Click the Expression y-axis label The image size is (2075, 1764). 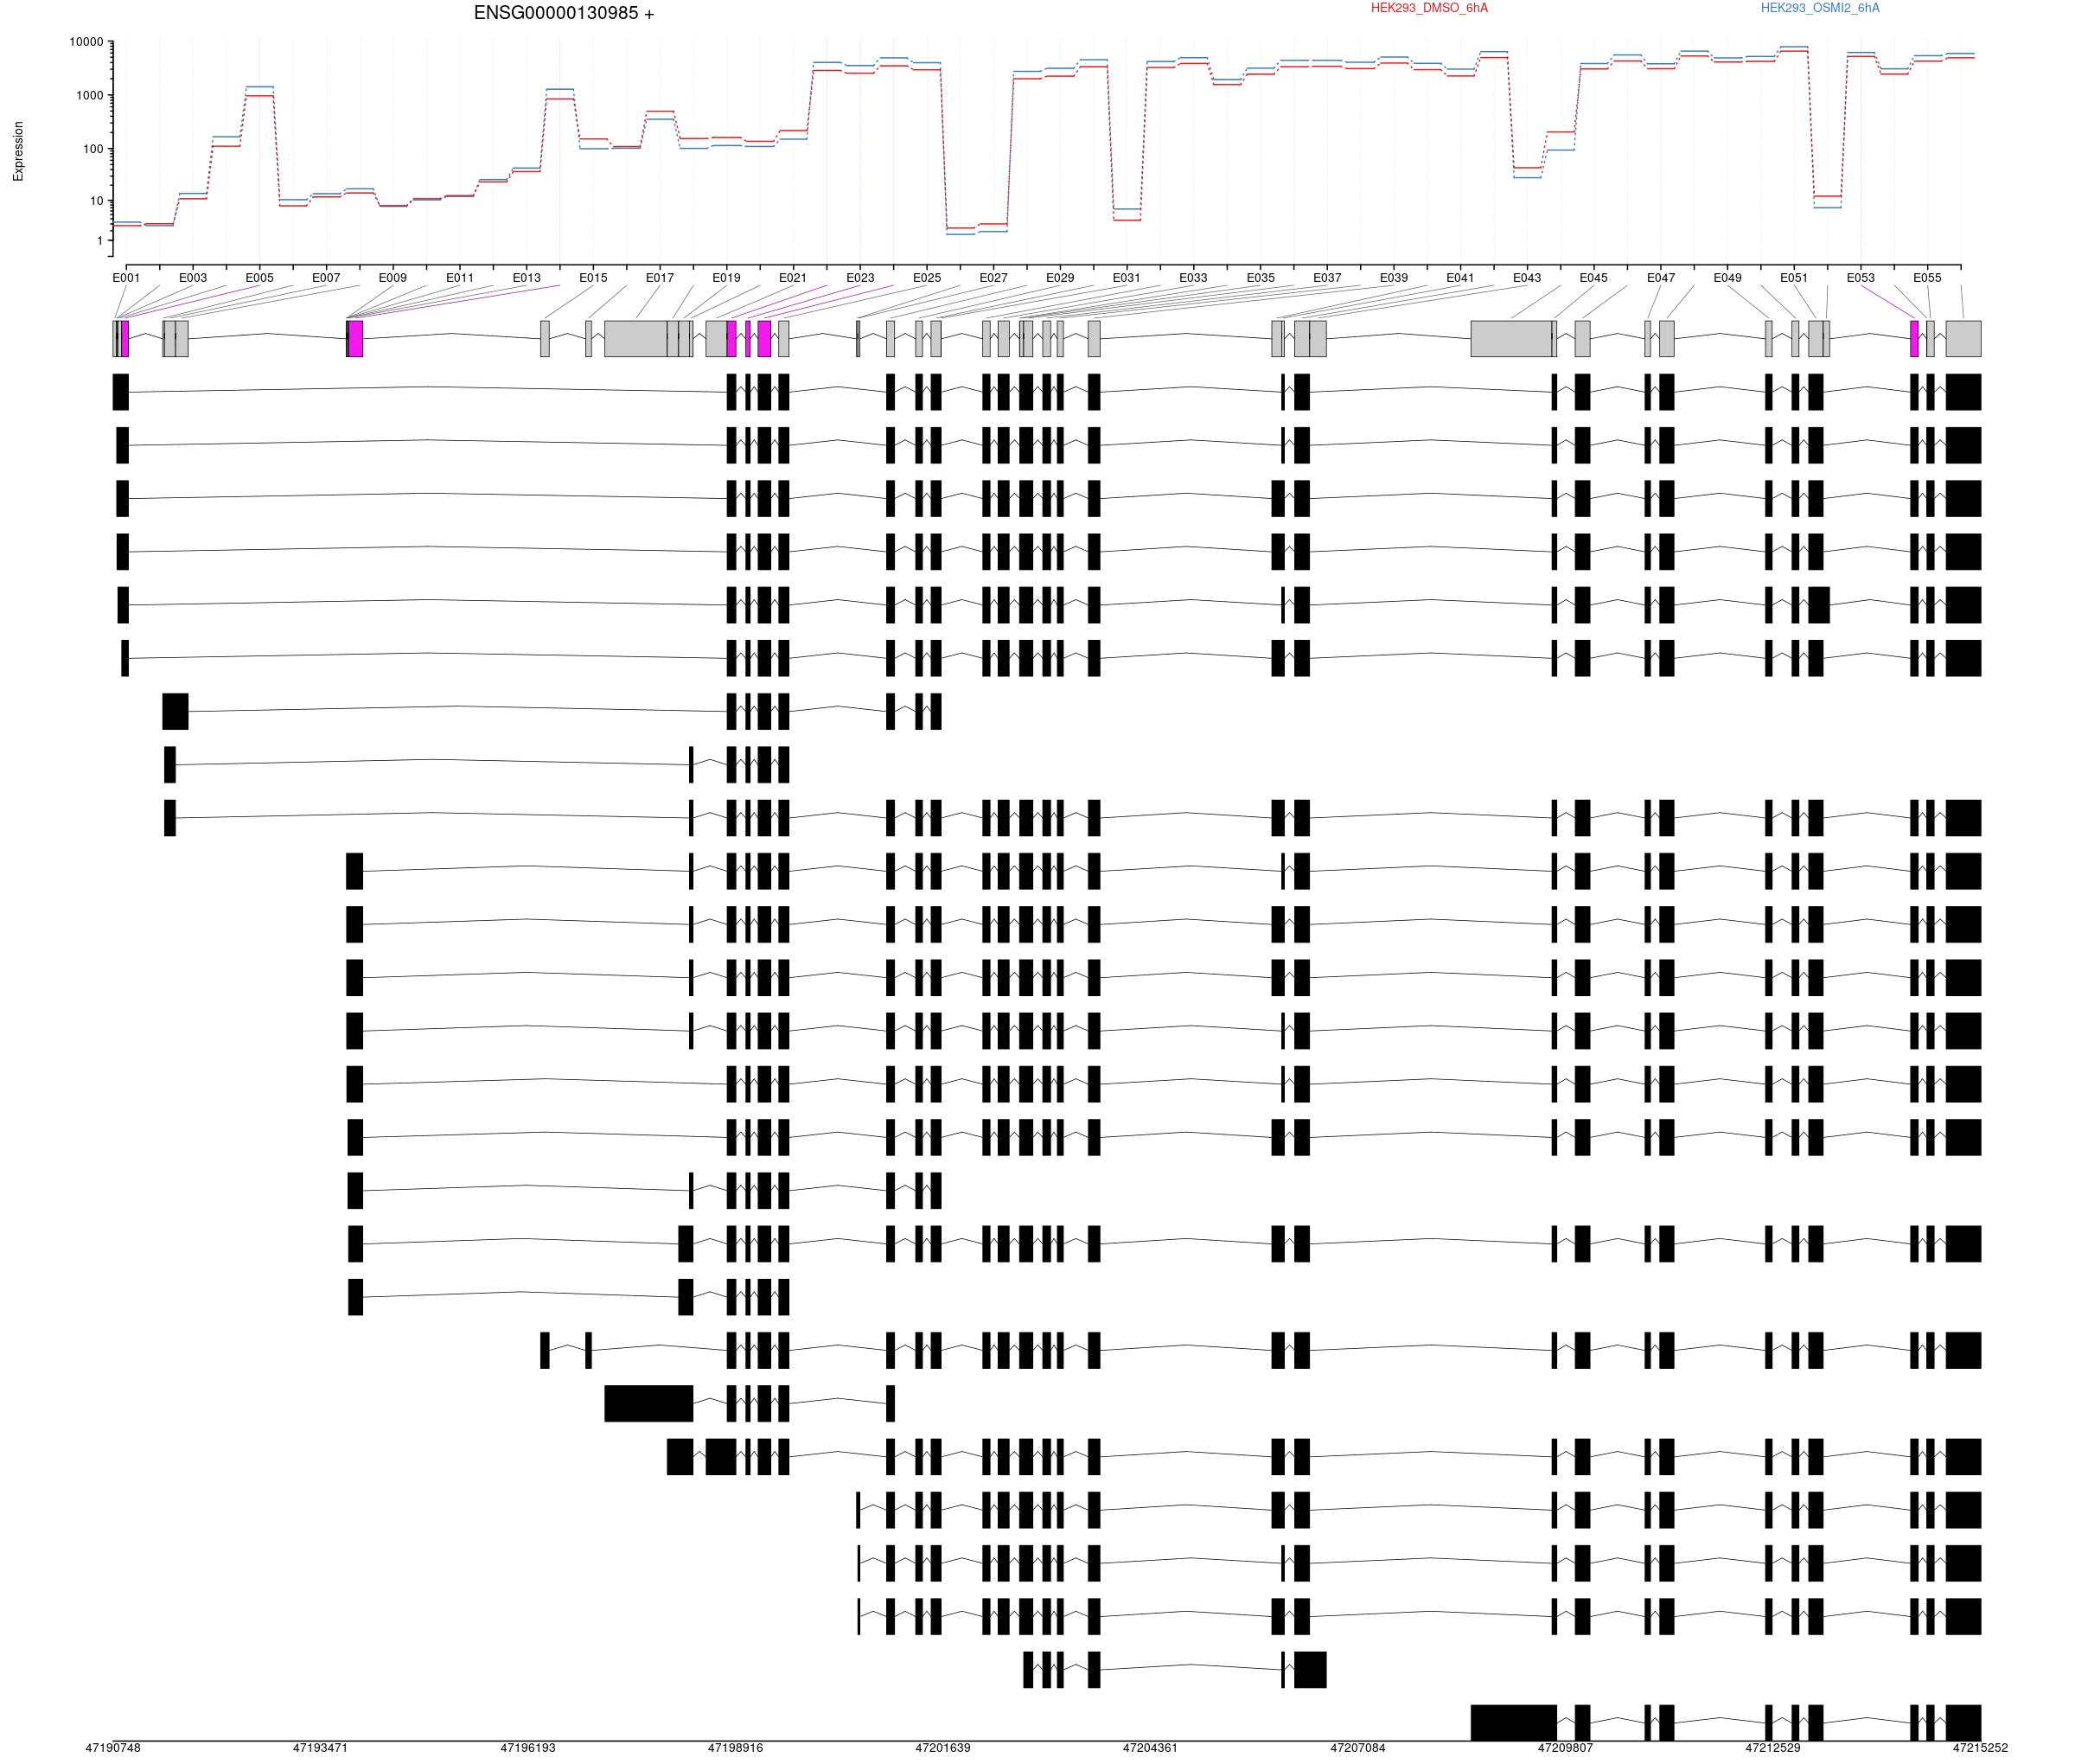coord(18,152)
